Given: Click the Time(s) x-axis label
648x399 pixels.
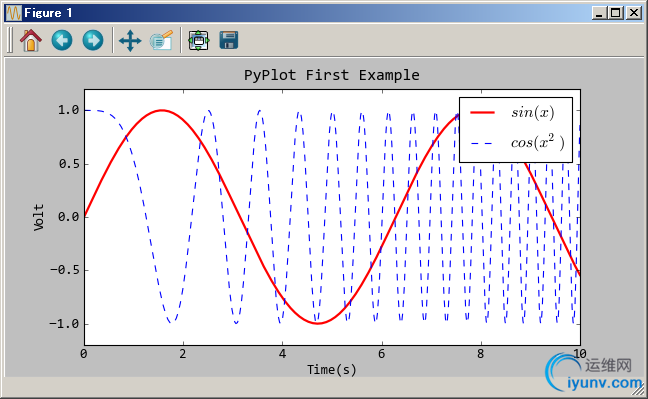Looking at the screenshot, I should point(331,369).
